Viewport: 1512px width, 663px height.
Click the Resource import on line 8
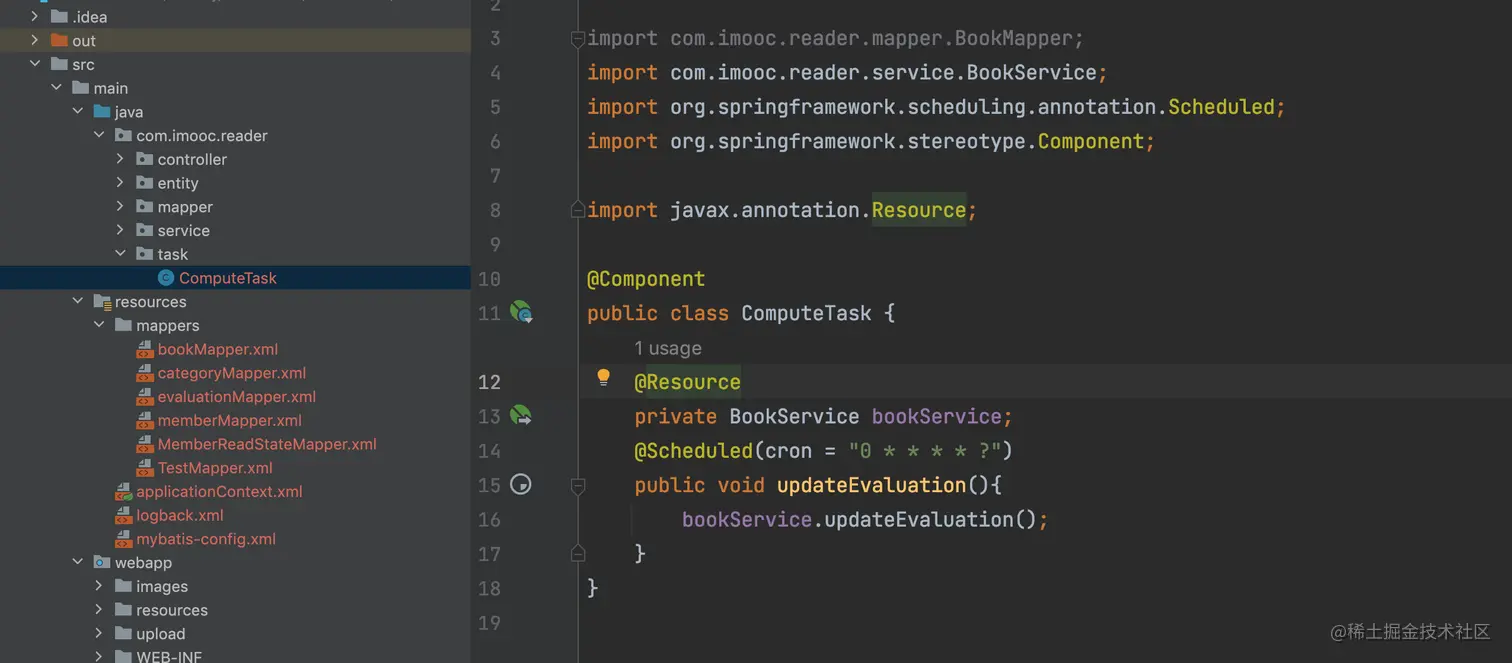point(919,210)
